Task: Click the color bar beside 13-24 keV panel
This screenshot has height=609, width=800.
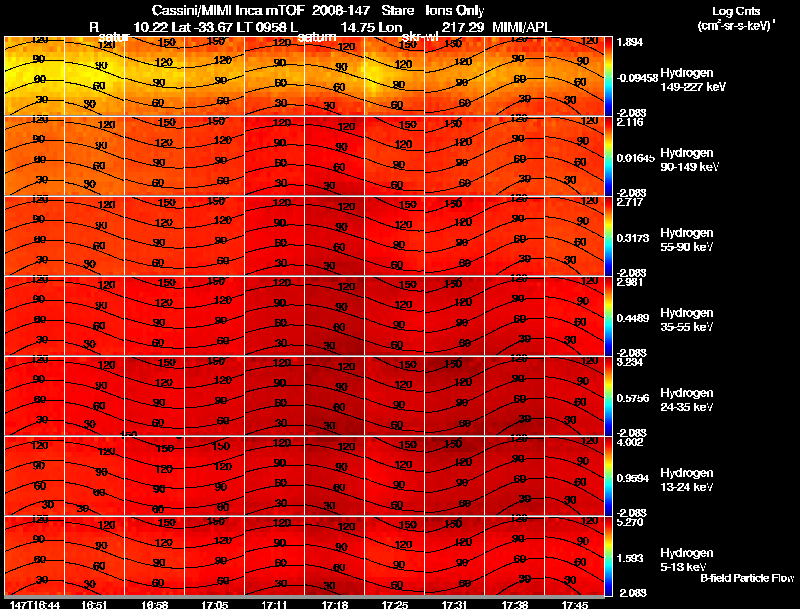Action: 608,476
